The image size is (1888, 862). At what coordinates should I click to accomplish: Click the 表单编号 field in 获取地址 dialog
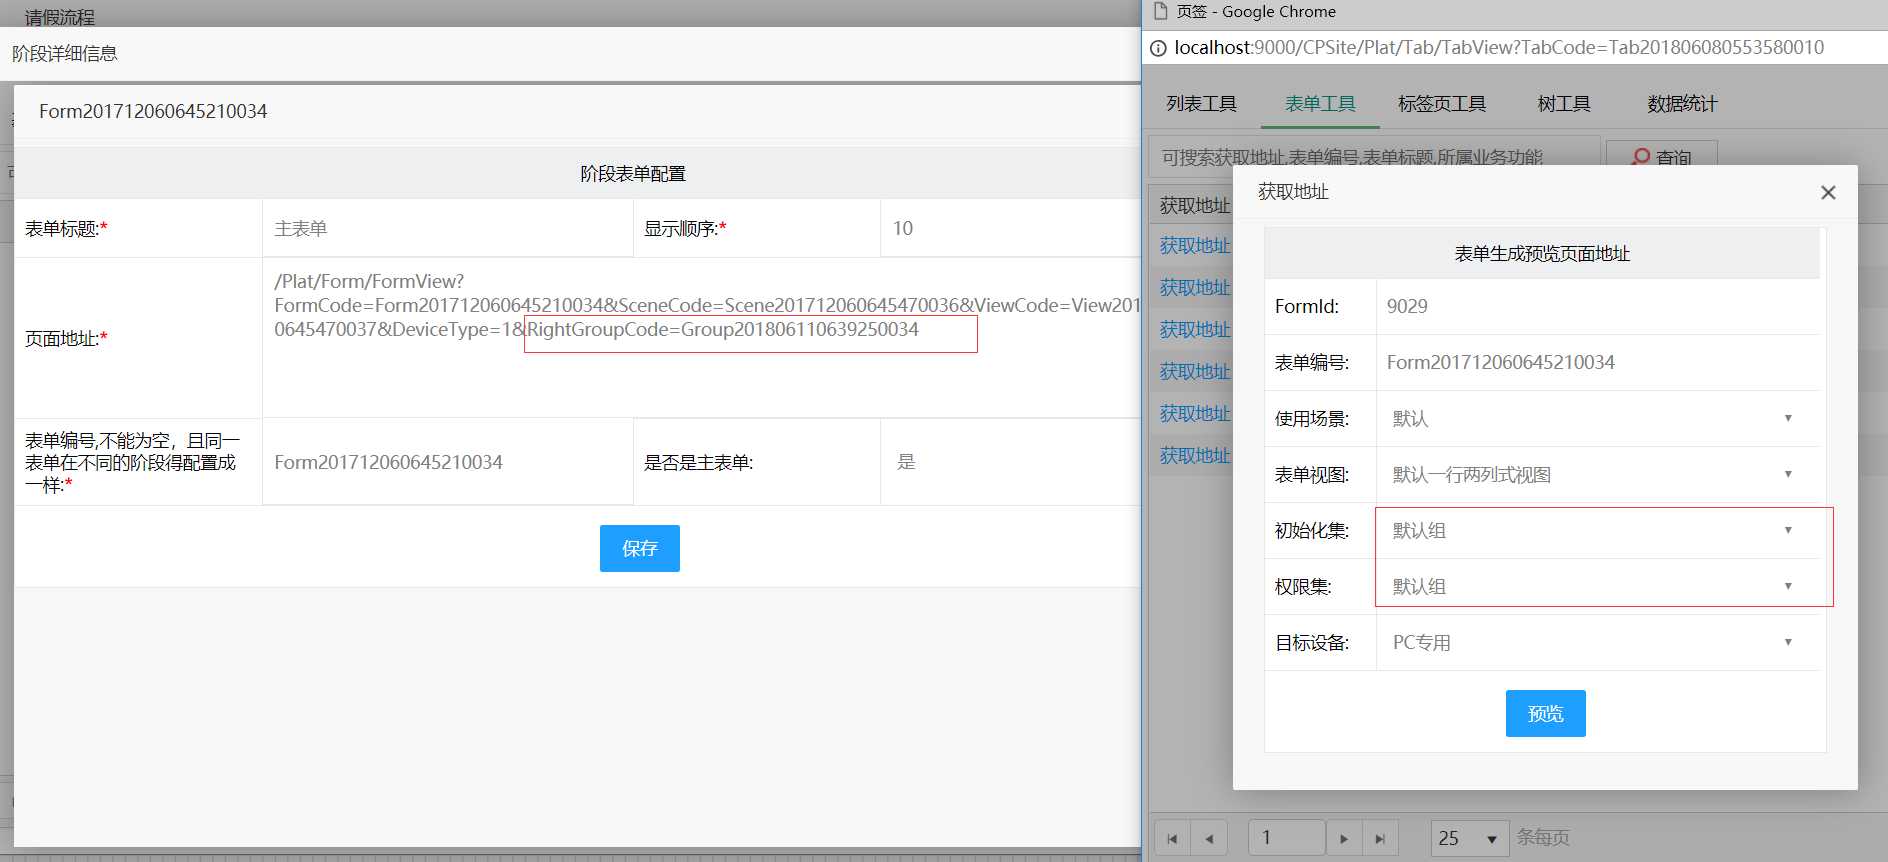[x=1597, y=362]
